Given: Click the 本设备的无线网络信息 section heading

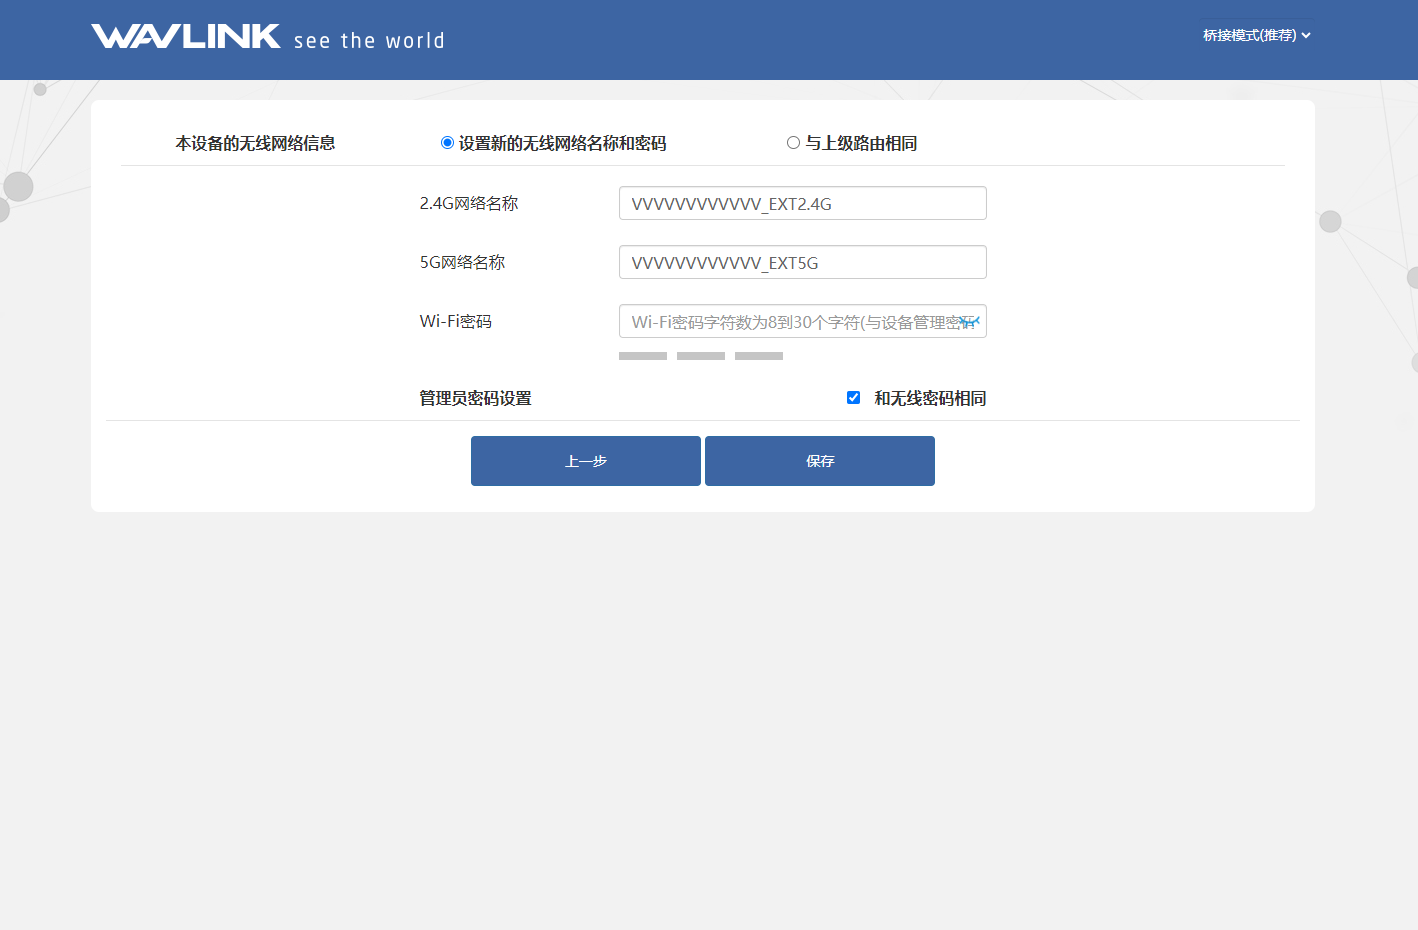Looking at the screenshot, I should tap(255, 143).
